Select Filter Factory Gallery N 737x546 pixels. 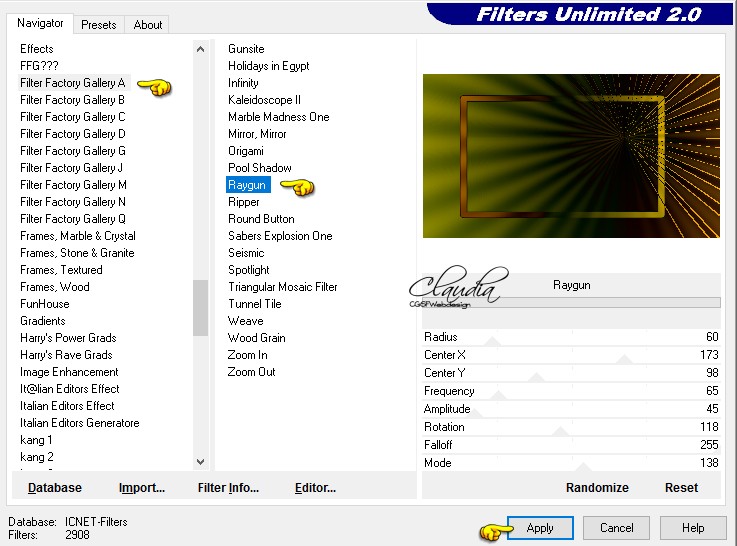[x=72, y=202]
